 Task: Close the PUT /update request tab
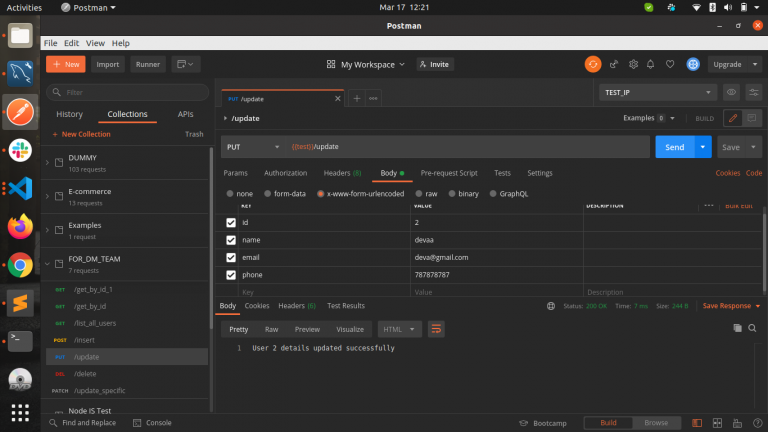(337, 98)
